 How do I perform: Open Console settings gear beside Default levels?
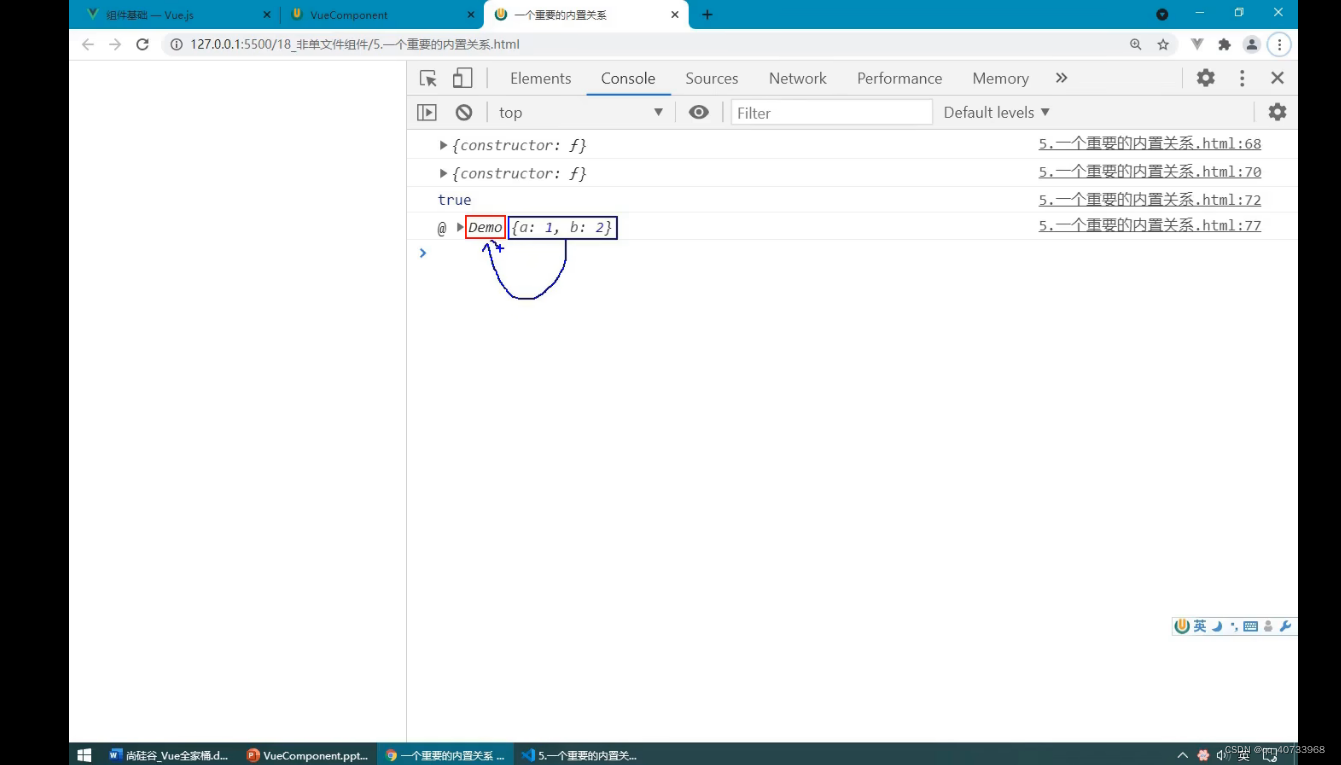[x=1277, y=112]
